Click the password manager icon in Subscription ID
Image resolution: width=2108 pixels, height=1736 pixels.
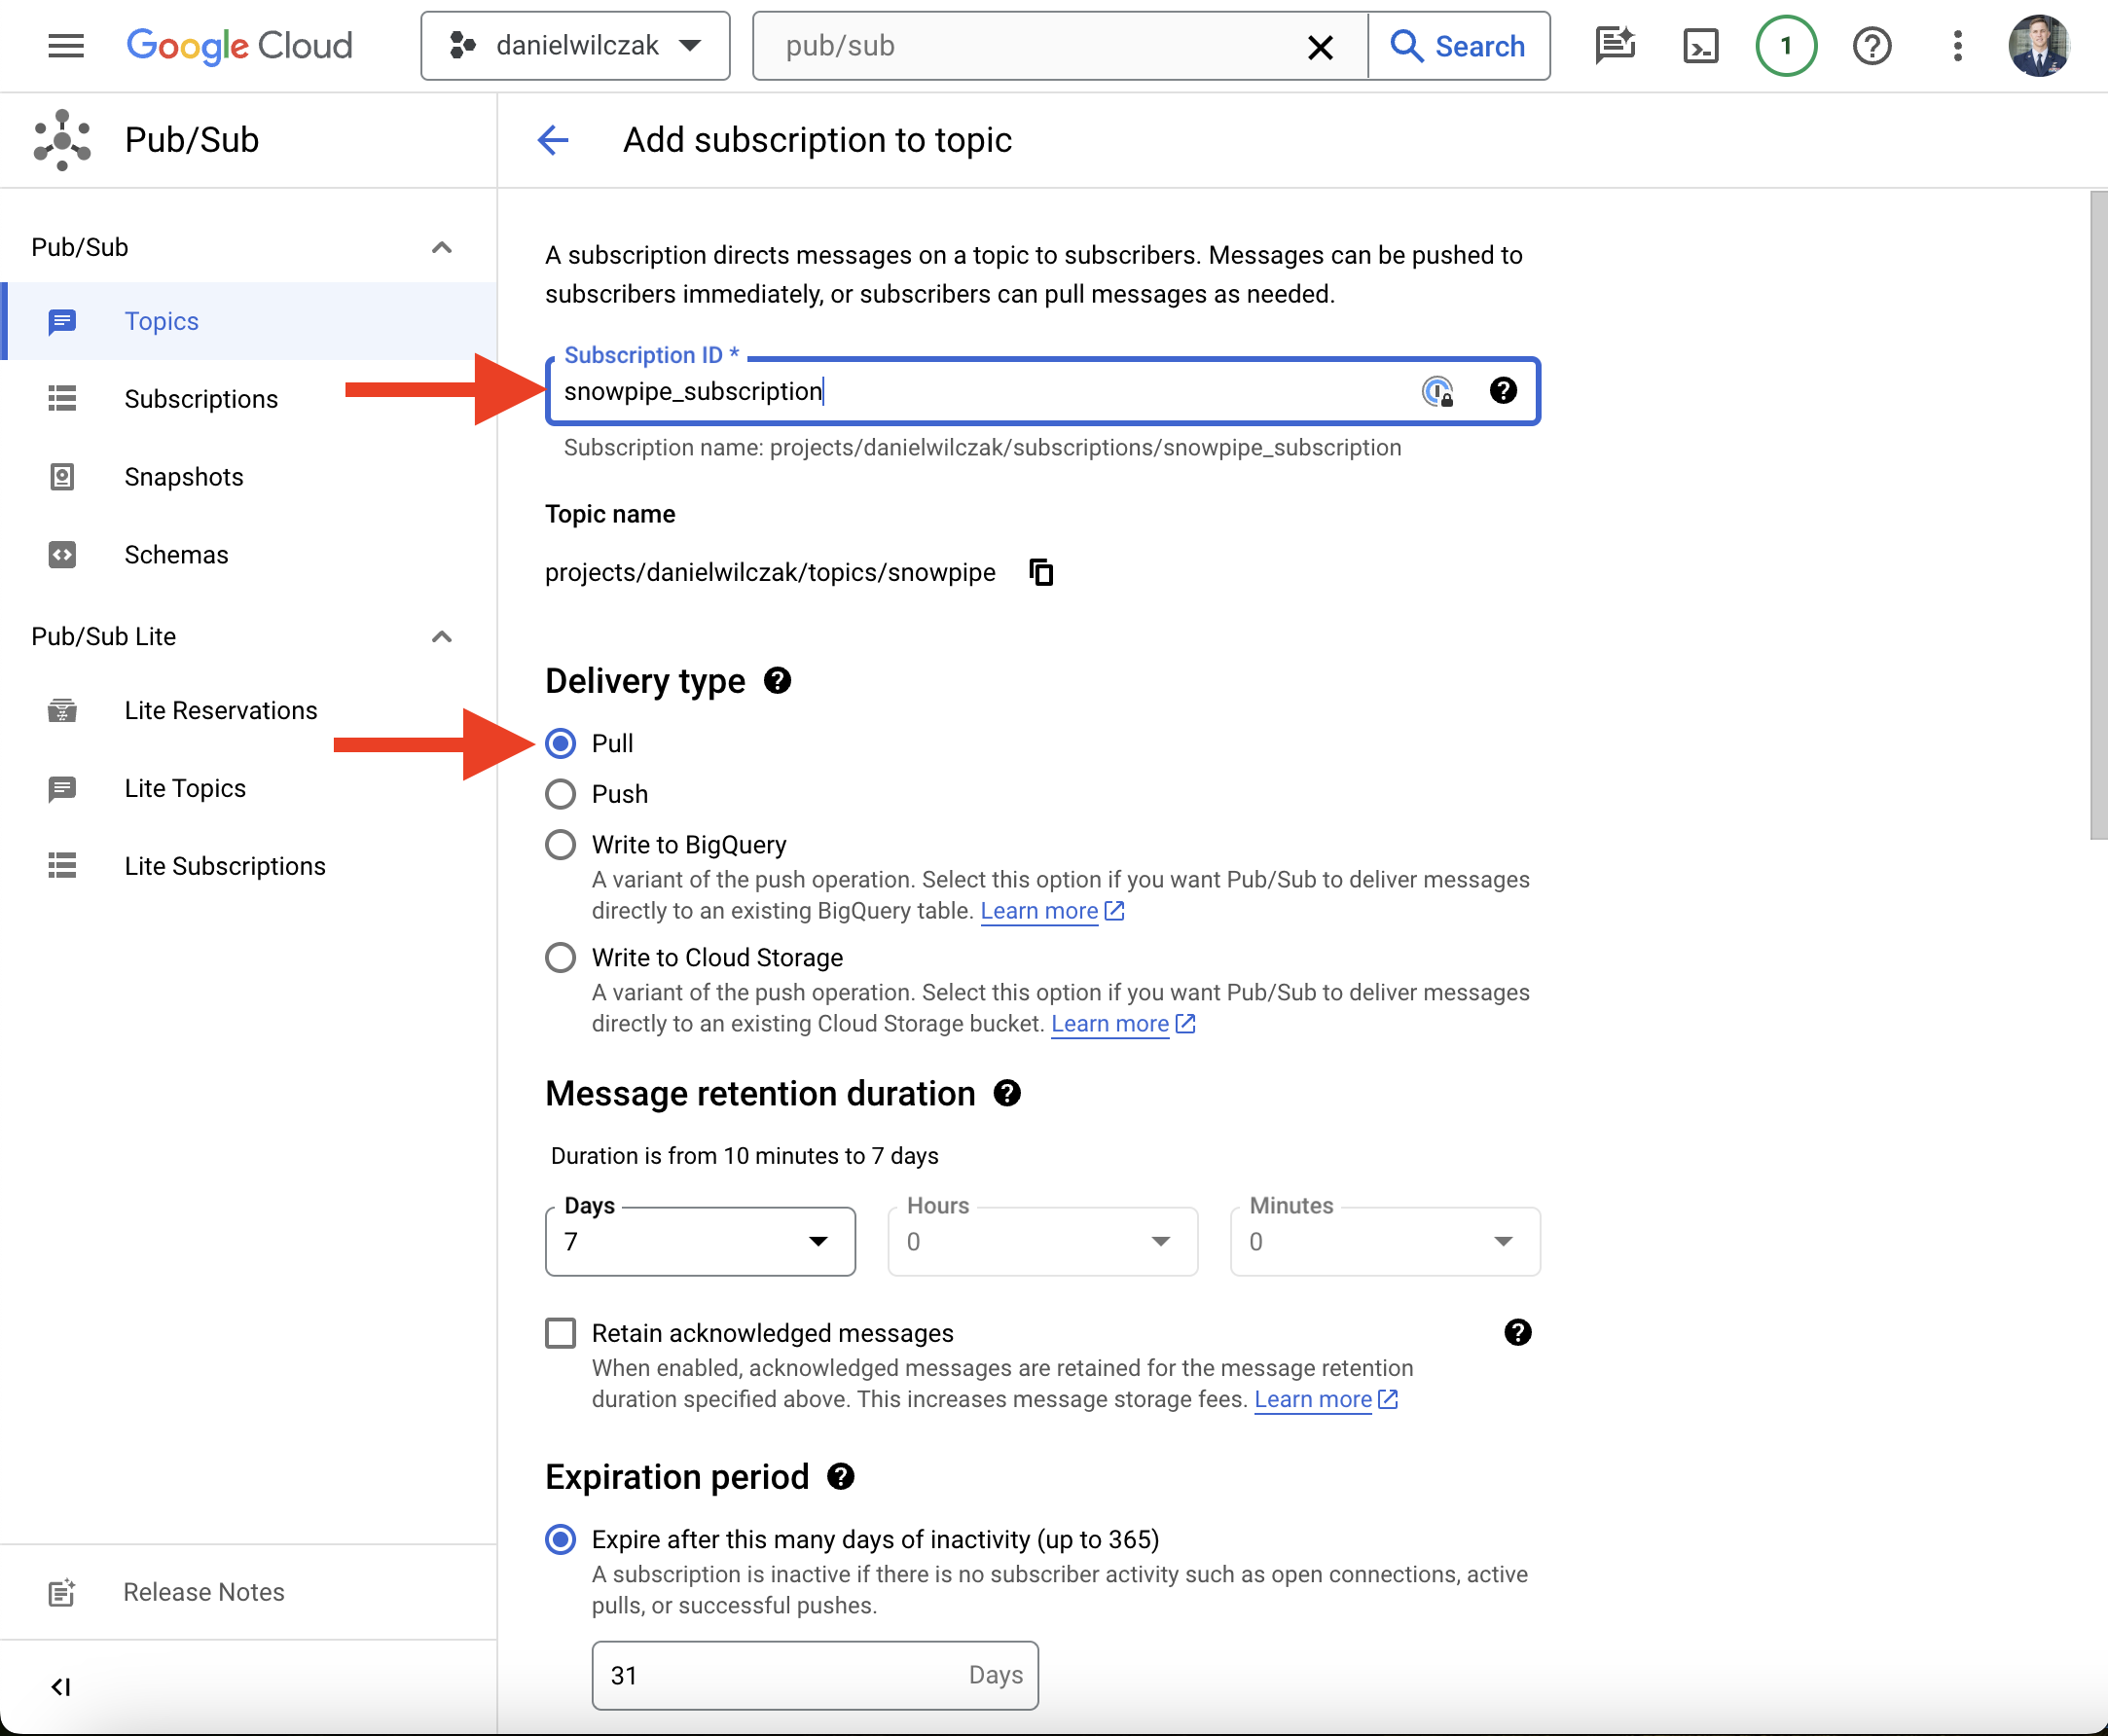[x=1437, y=391]
